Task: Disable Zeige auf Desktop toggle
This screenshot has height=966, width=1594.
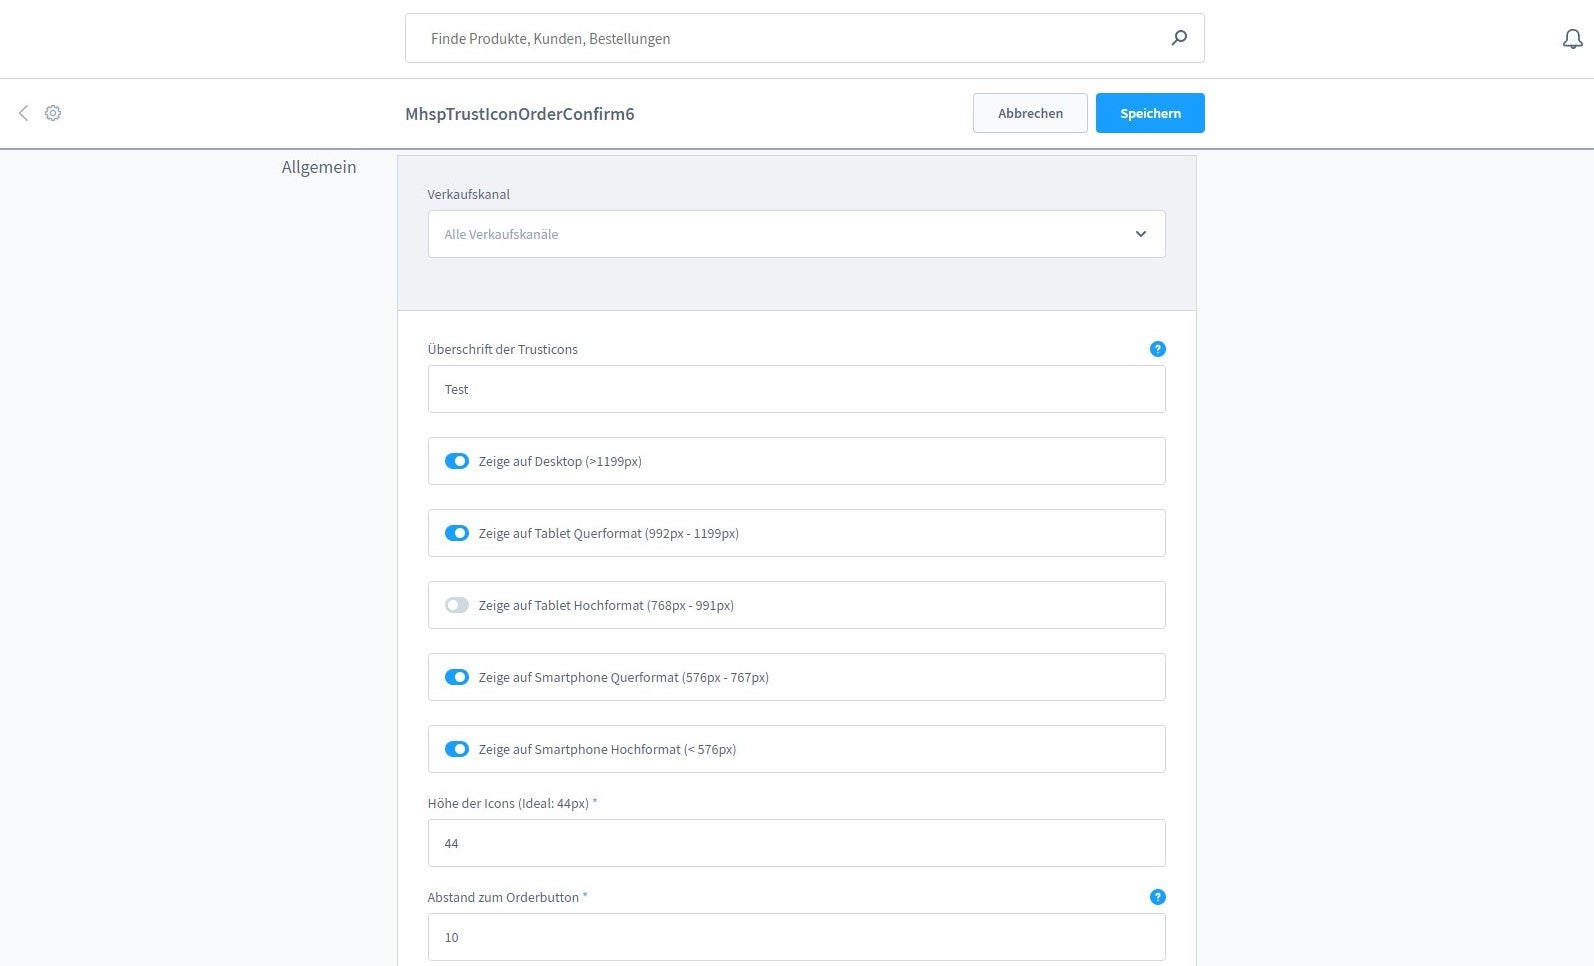Action: point(456,461)
